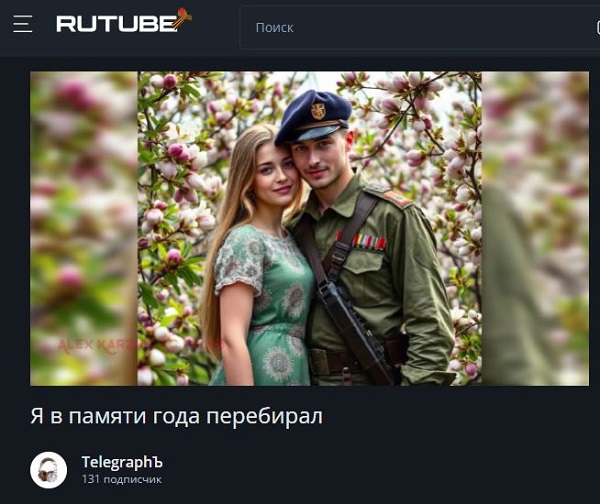This screenshot has width=600, height=504.
Task: Click the 131 подписчик subscriber count
Action: point(122,480)
